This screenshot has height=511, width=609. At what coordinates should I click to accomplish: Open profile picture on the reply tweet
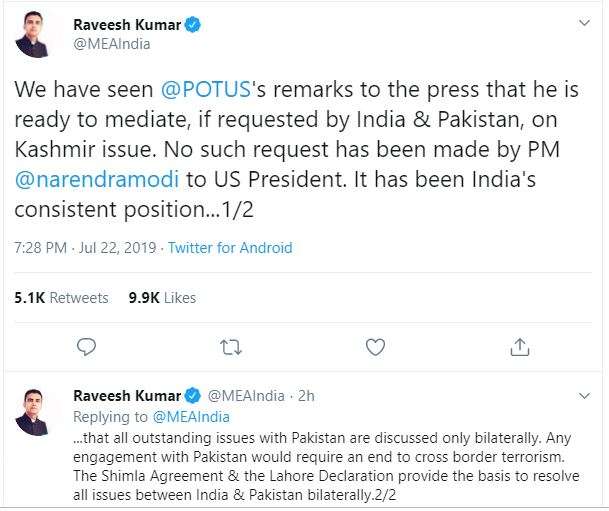pyautogui.click(x=33, y=412)
